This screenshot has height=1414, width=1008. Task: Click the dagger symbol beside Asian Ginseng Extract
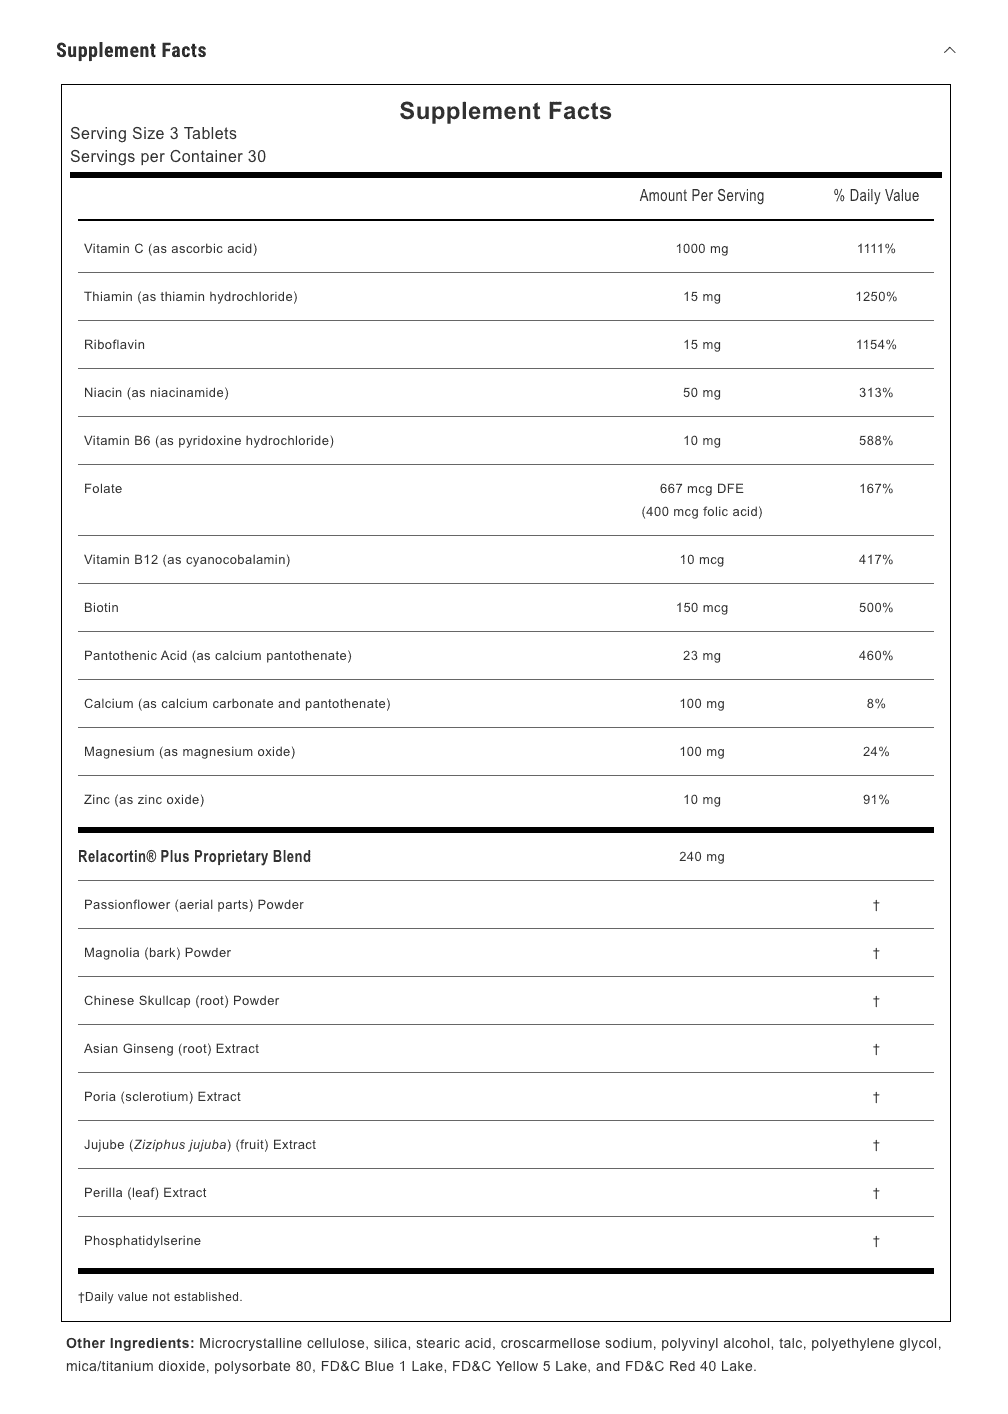[x=876, y=1049]
